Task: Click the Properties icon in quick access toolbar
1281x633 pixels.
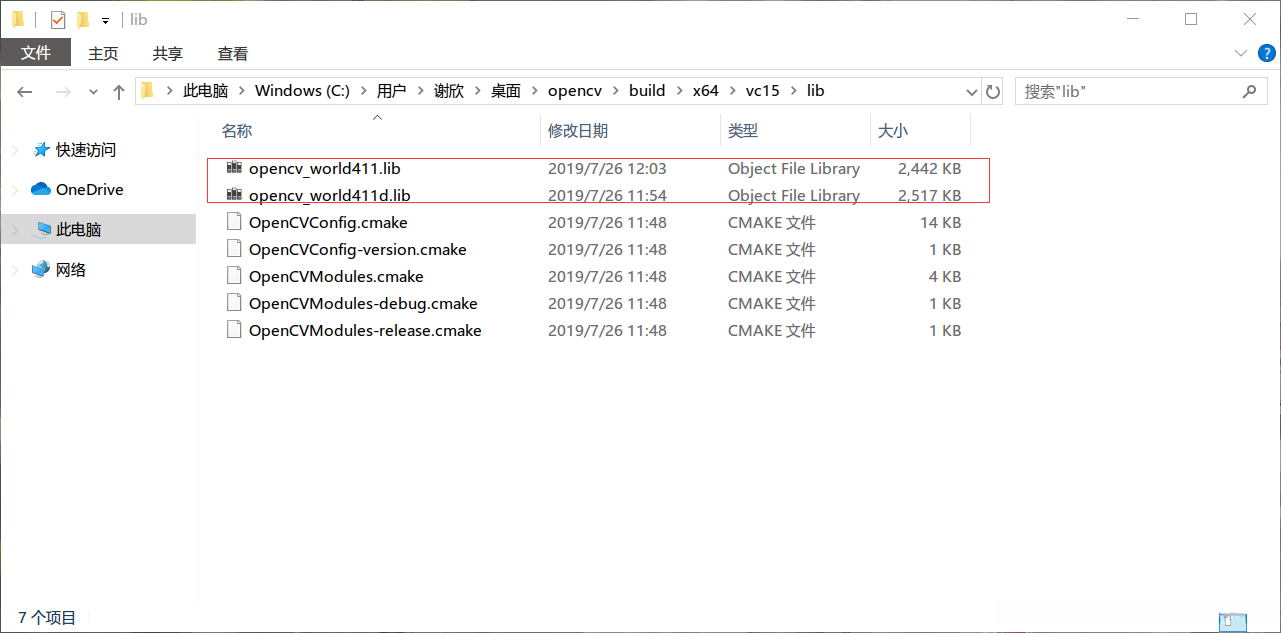Action: tap(58, 19)
